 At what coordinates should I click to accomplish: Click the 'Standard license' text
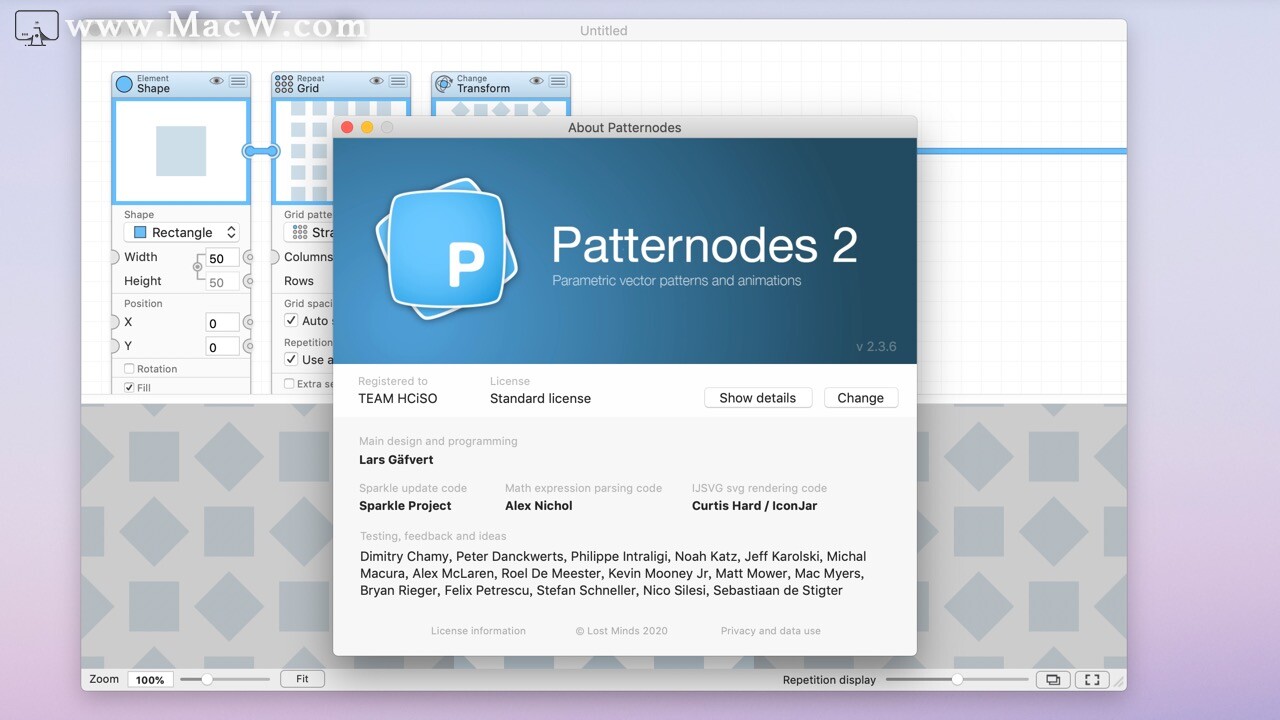(540, 398)
